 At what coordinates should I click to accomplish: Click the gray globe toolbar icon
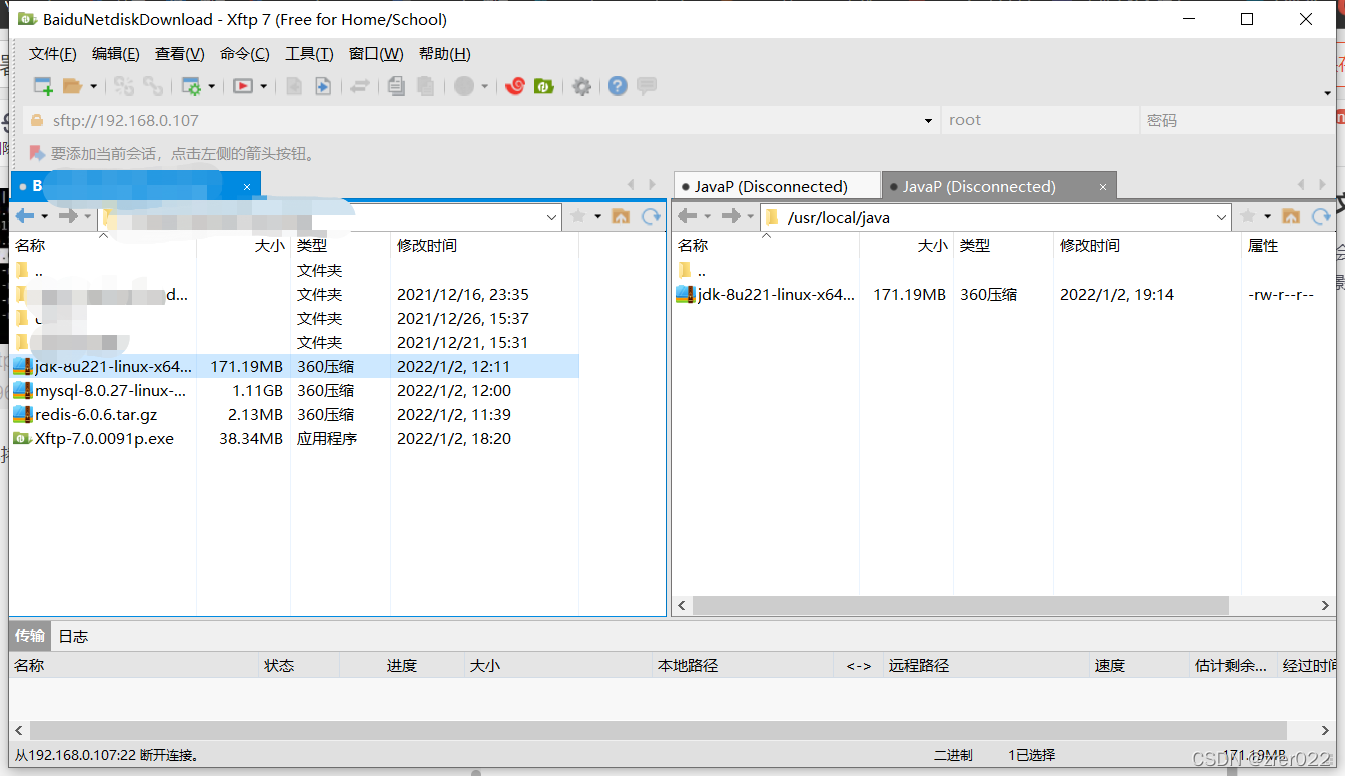[464, 86]
